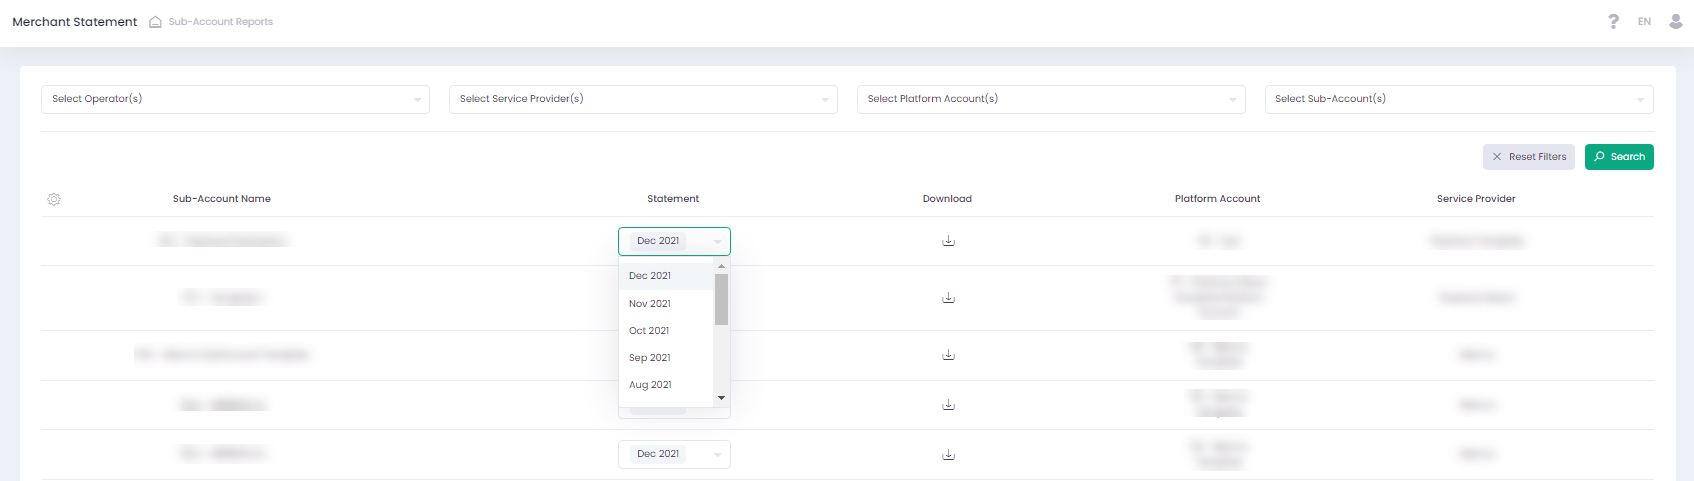Click the help question mark icon

pos(1613,21)
